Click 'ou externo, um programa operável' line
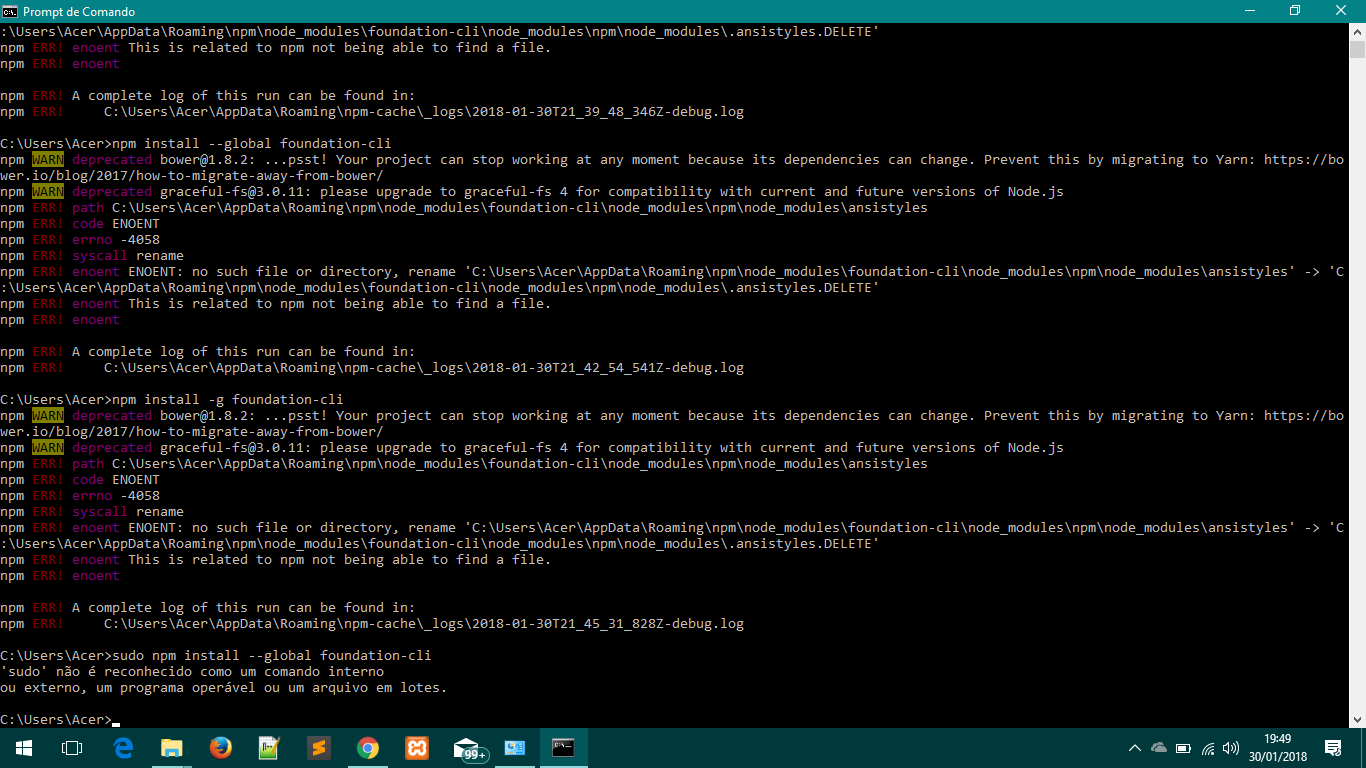Viewport: 1366px width, 768px height. pyautogui.click(x=224, y=688)
